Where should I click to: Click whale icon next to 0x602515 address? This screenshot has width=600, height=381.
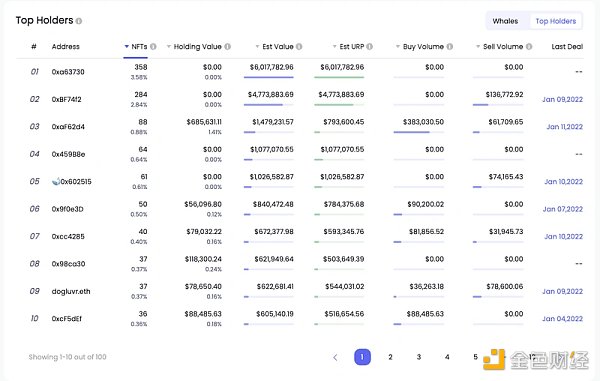point(56,181)
